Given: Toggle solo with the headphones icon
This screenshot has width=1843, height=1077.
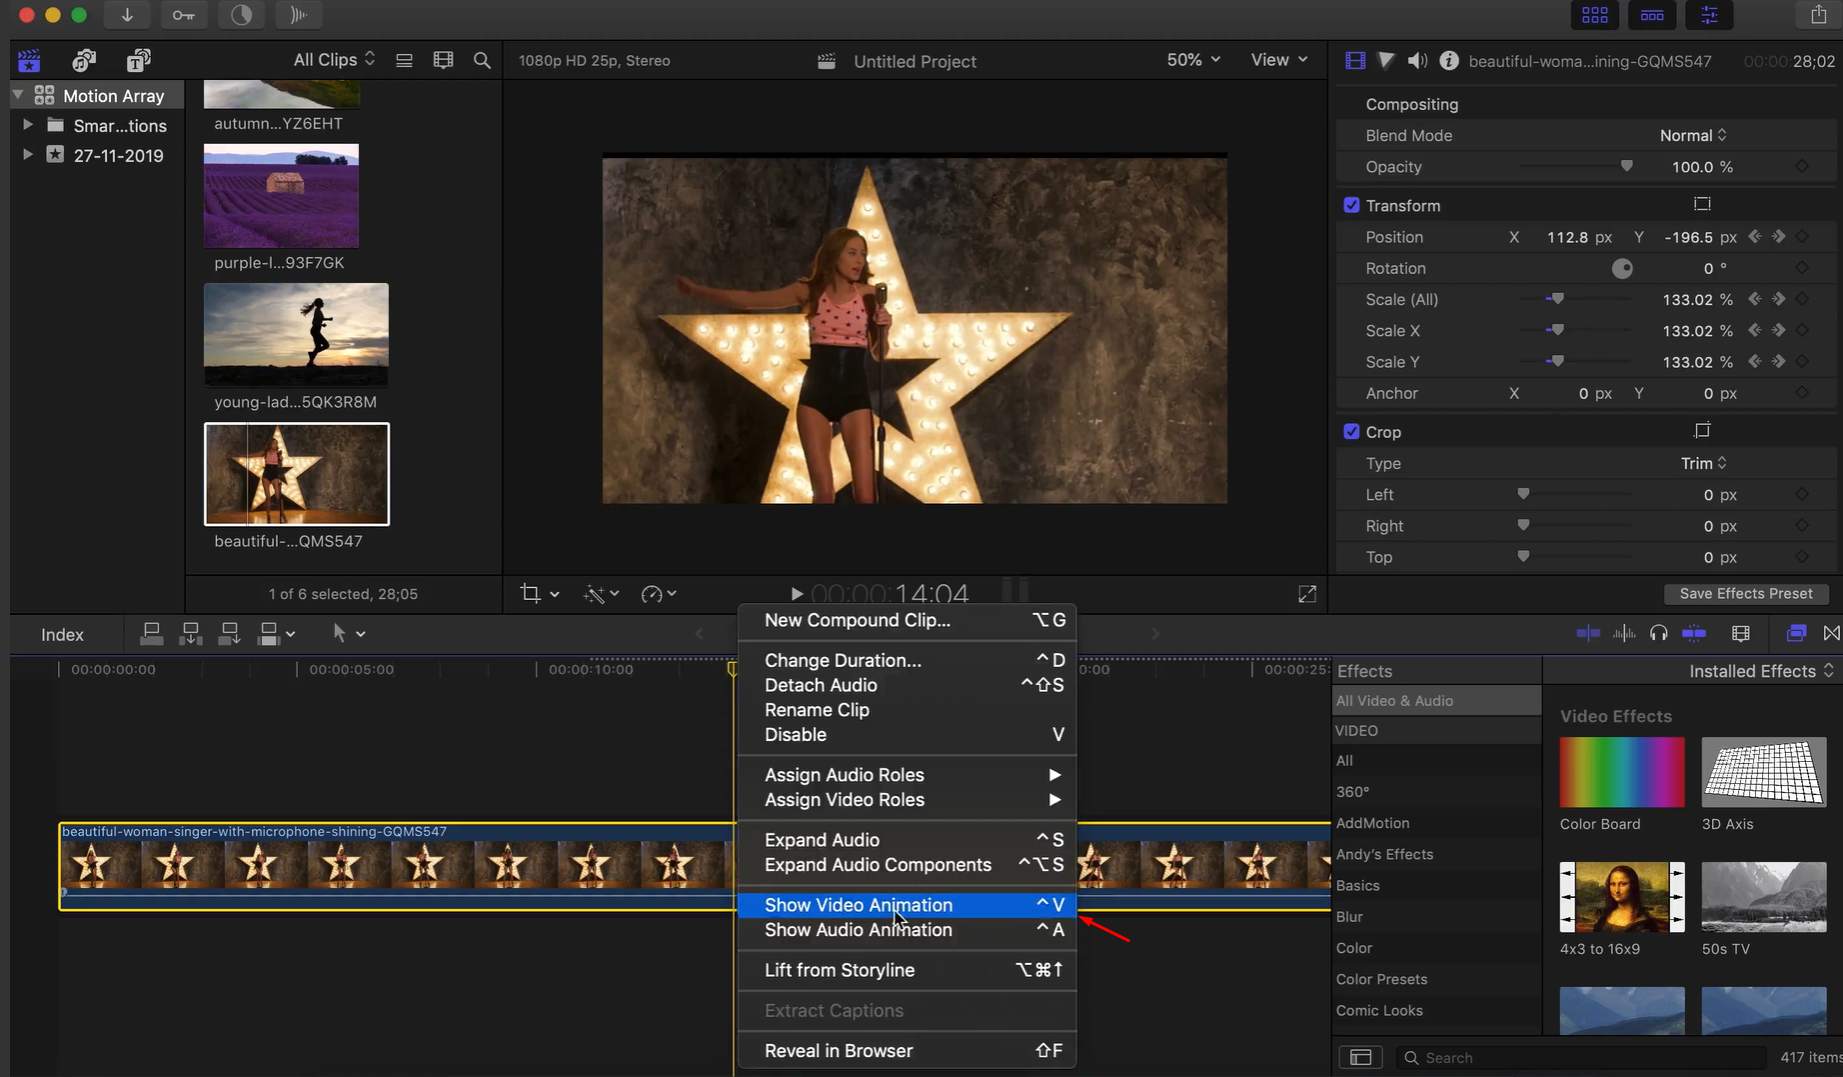Looking at the screenshot, I should point(1659,632).
